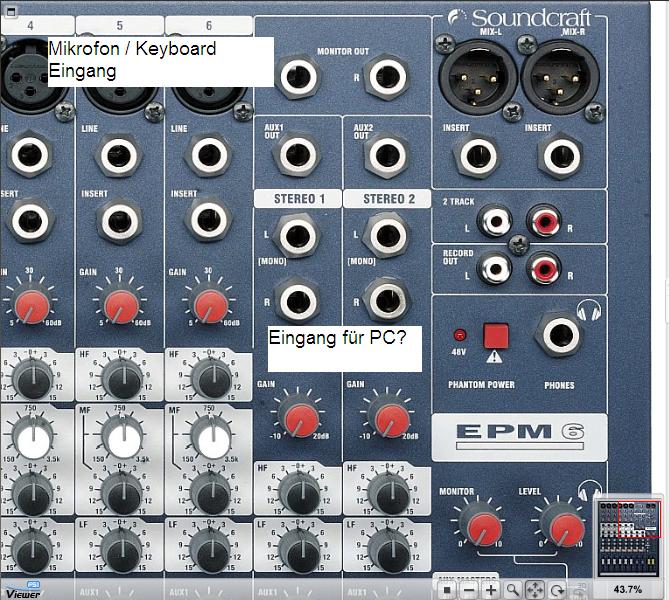Click the warning triangle under phantom button
The height and width of the screenshot is (600, 669).
(x=494, y=356)
